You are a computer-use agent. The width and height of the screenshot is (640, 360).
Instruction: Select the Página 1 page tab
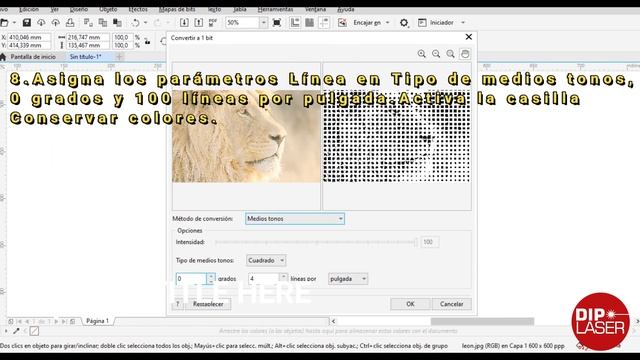(x=98, y=321)
